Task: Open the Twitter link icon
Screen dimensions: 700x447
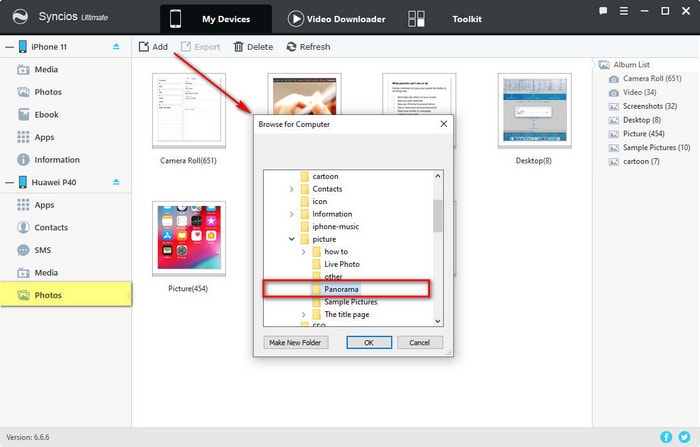Action: pos(684,437)
